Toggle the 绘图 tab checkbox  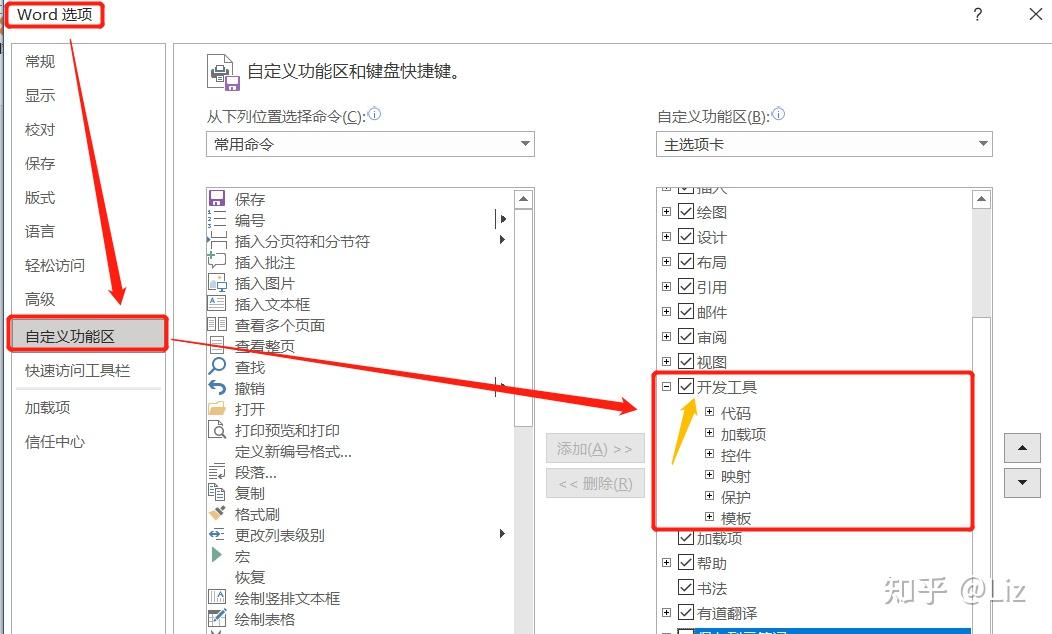coord(686,211)
